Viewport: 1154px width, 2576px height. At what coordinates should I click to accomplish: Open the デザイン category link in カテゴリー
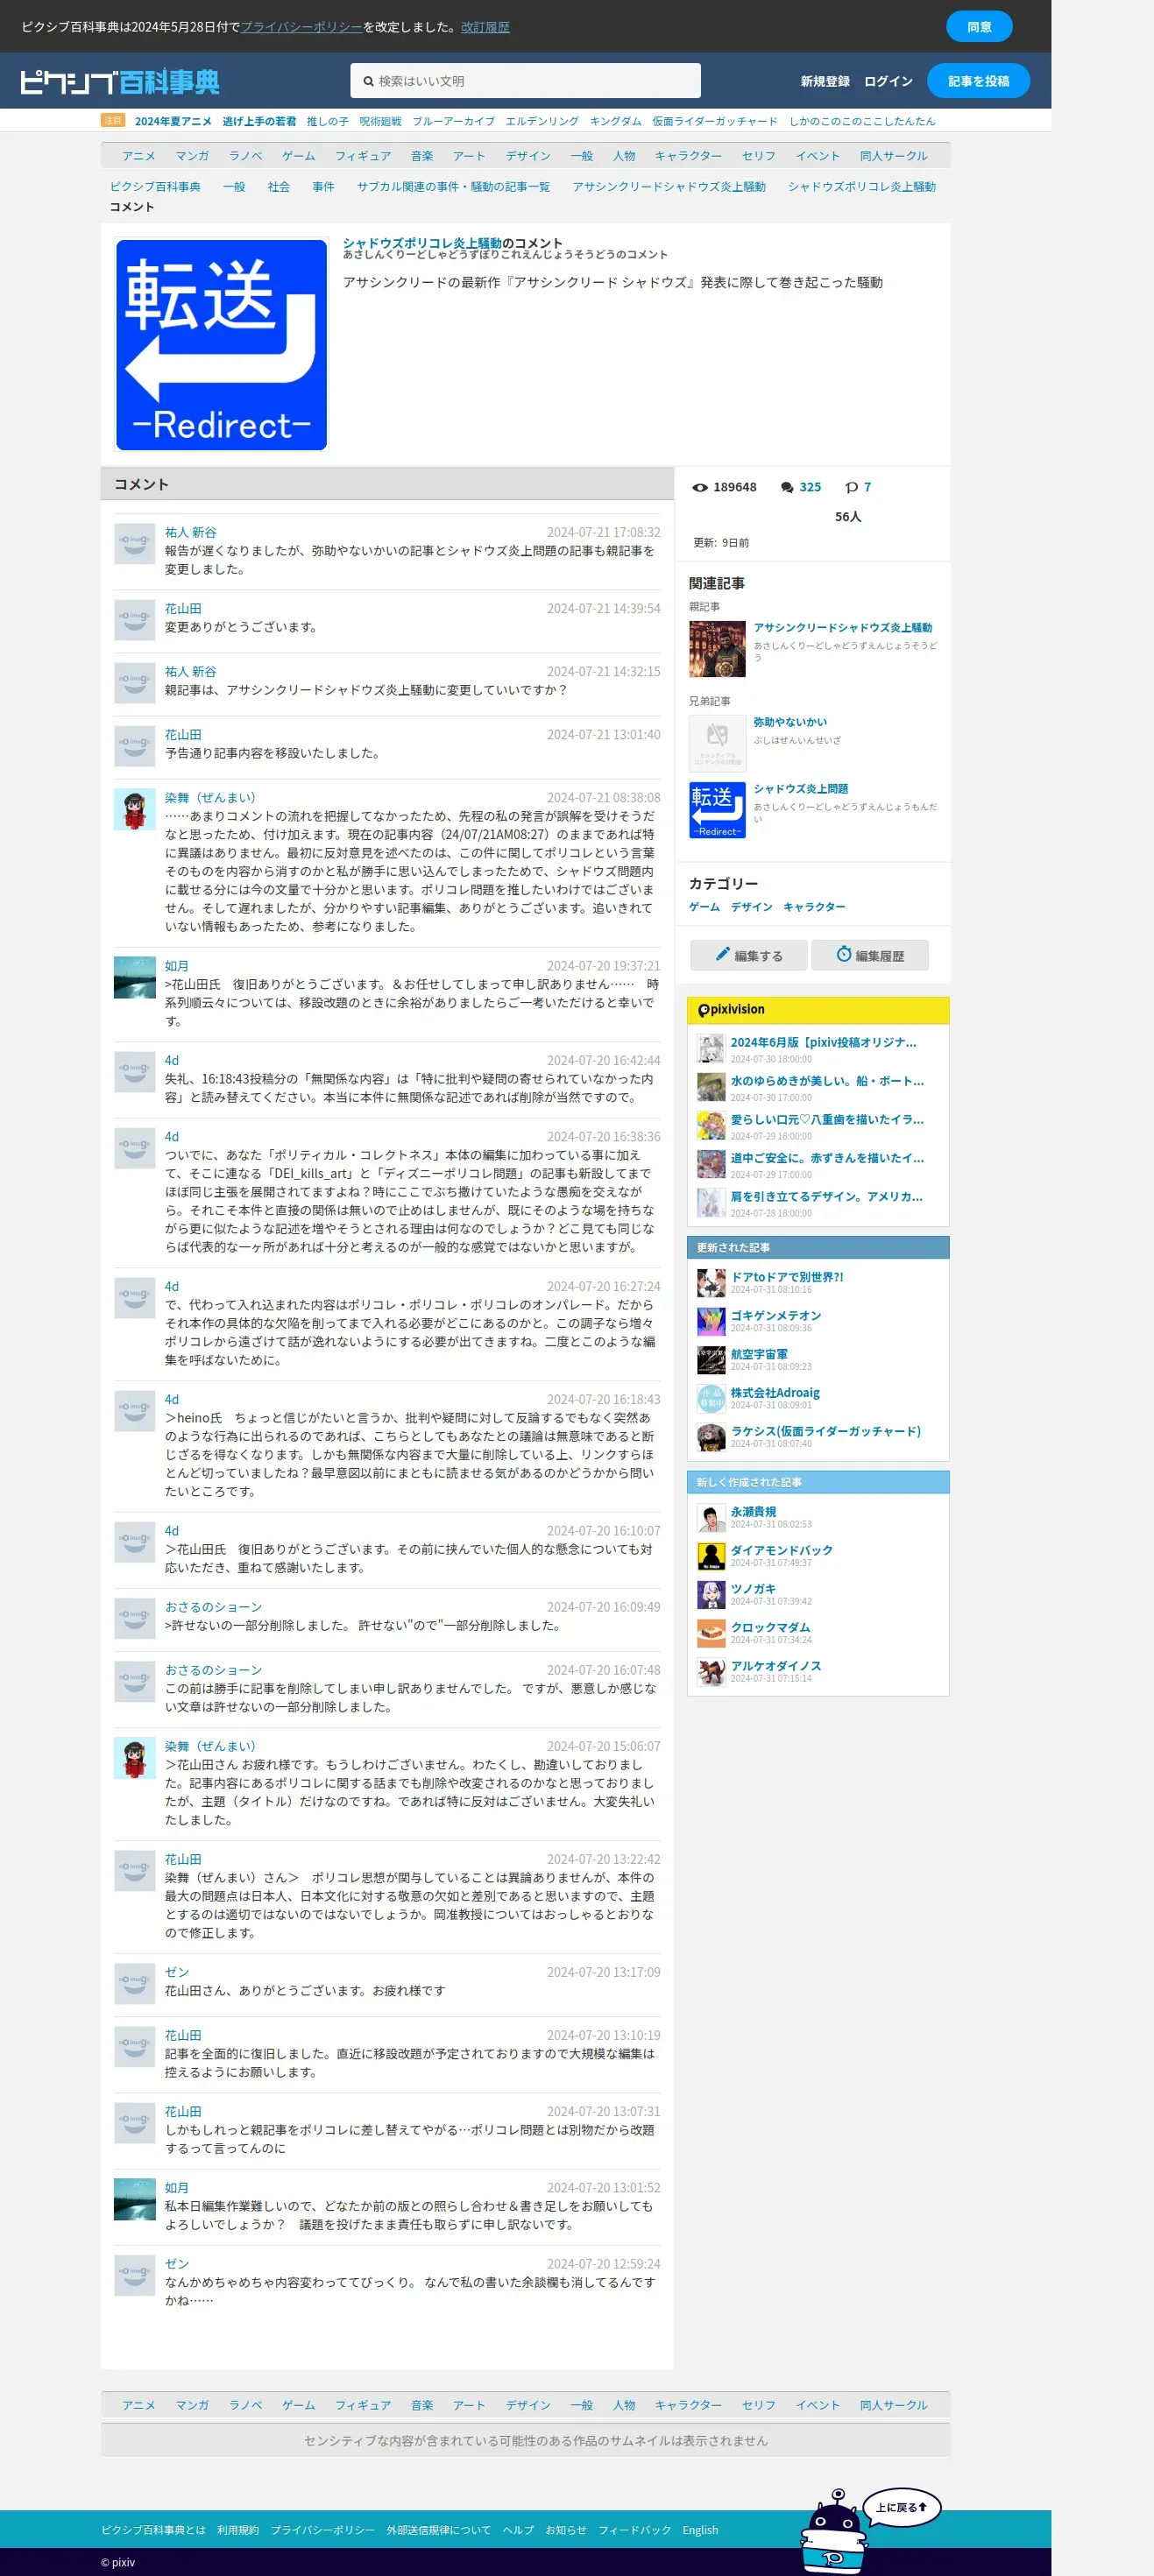(751, 907)
